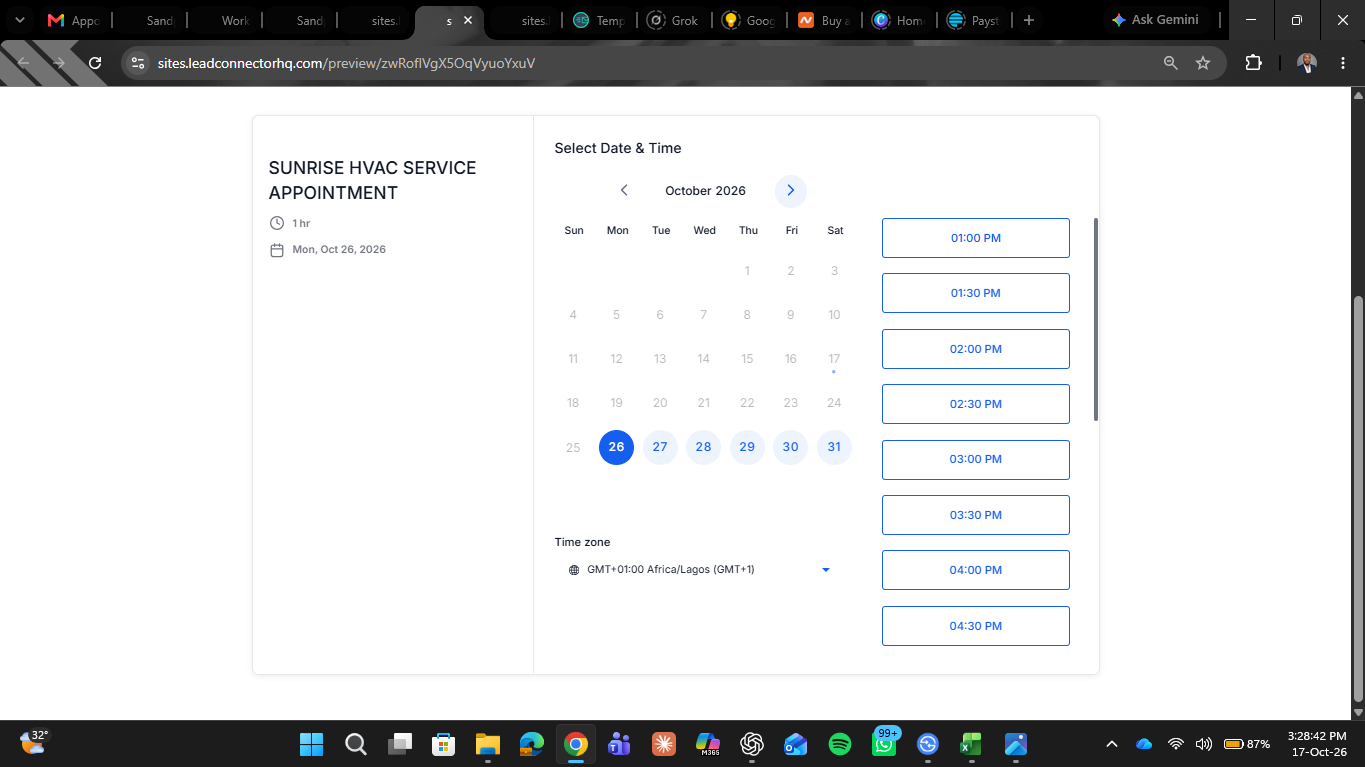Show hidden system tray icons

pos(1111,744)
